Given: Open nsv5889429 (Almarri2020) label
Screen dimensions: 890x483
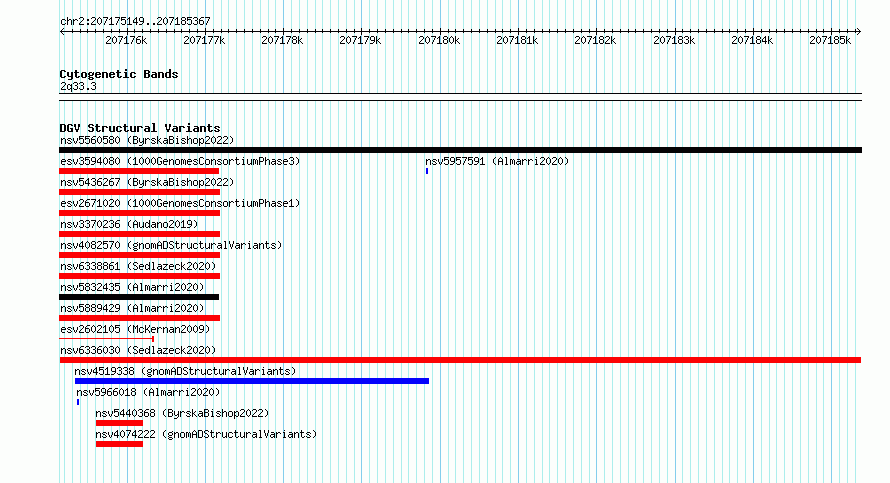Looking at the screenshot, I should (x=132, y=308).
